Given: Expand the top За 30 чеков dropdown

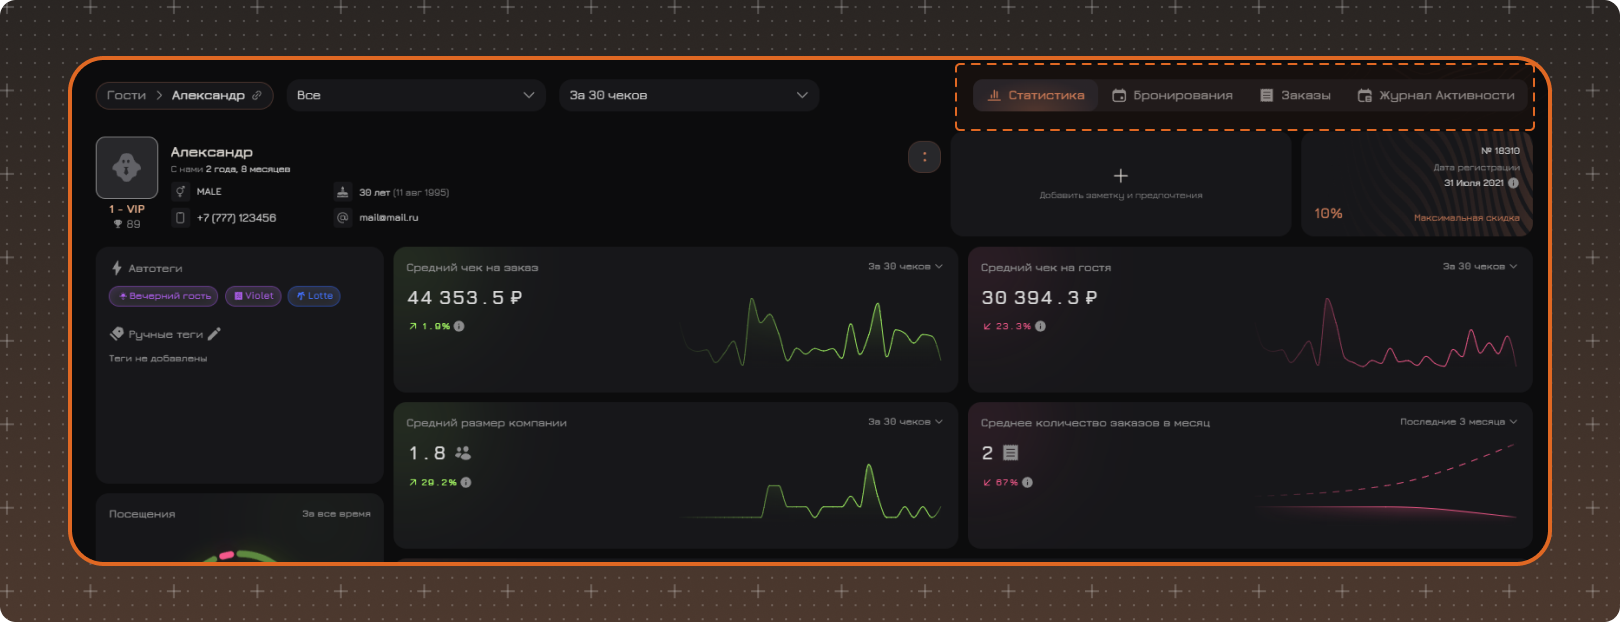Looking at the screenshot, I should [689, 95].
